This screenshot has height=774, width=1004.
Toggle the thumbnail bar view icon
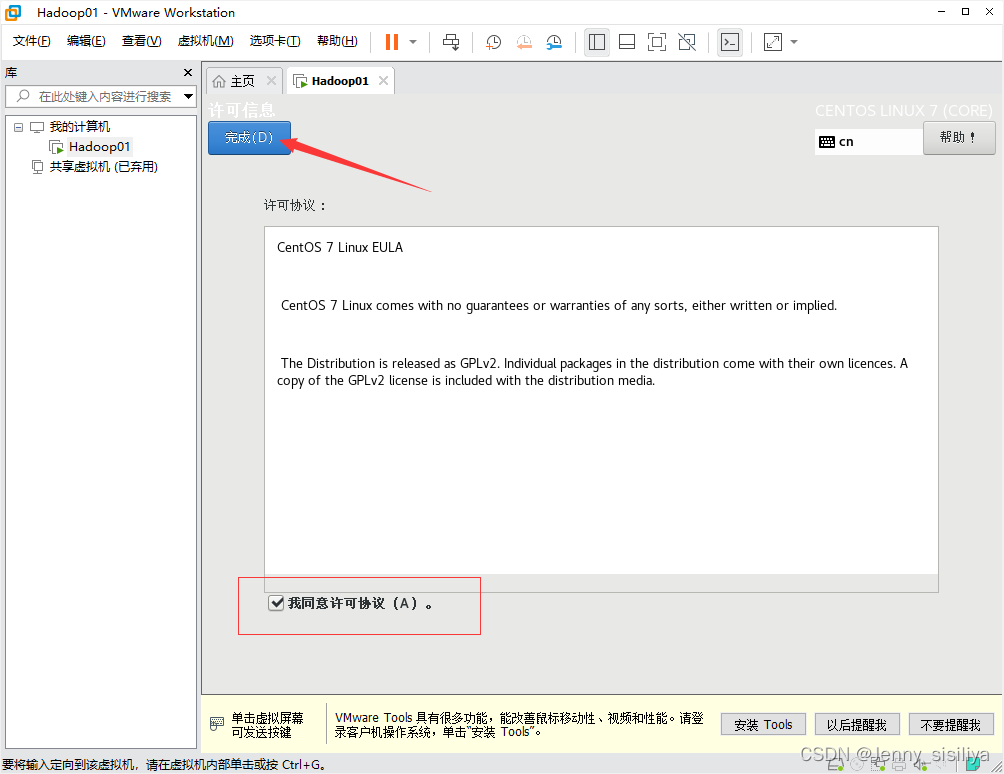tap(627, 42)
